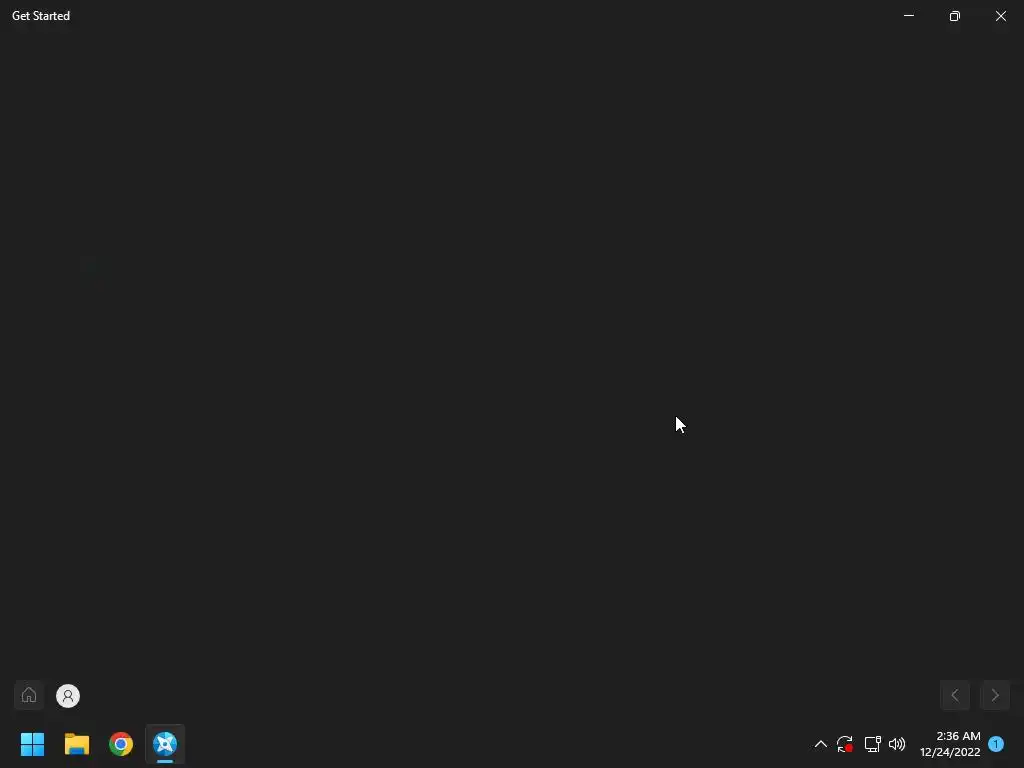Open the network connection tray icon
The width and height of the screenshot is (1024, 768).
pyautogui.click(x=872, y=744)
